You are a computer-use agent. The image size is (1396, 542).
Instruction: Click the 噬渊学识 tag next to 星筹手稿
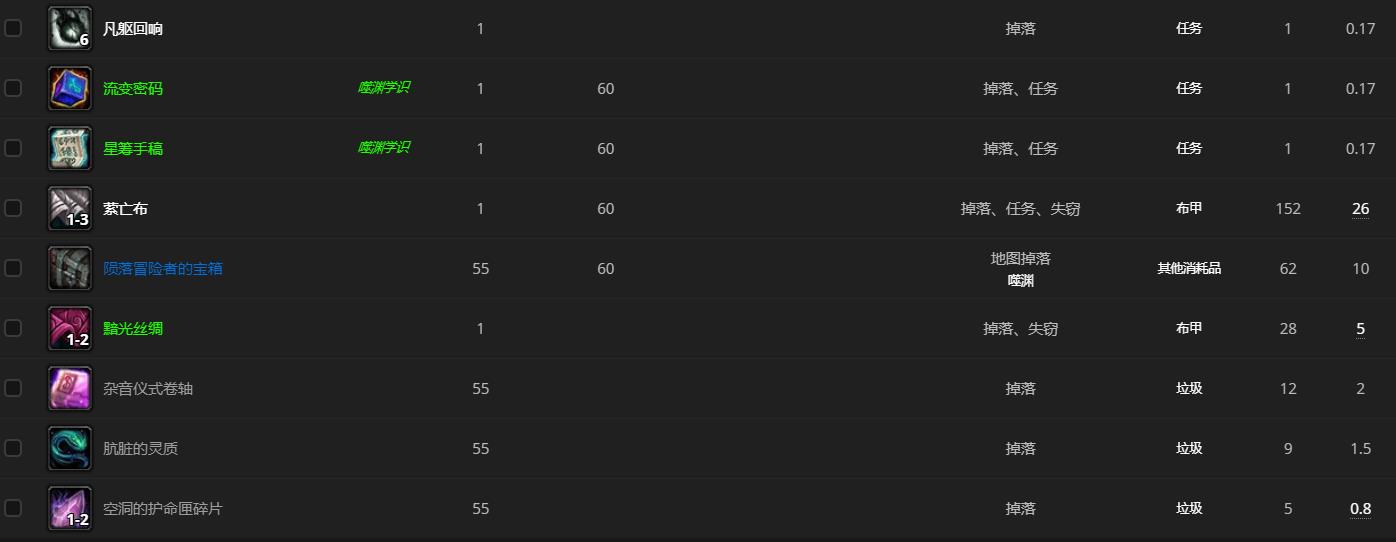click(x=384, y=148)
